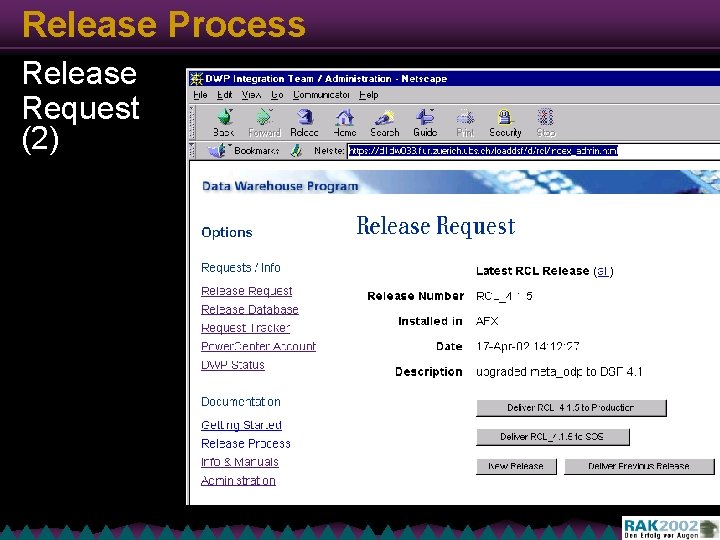Open the PowerCenter Account link
This screenshot has width=720, height=540.
pos(259,346)
